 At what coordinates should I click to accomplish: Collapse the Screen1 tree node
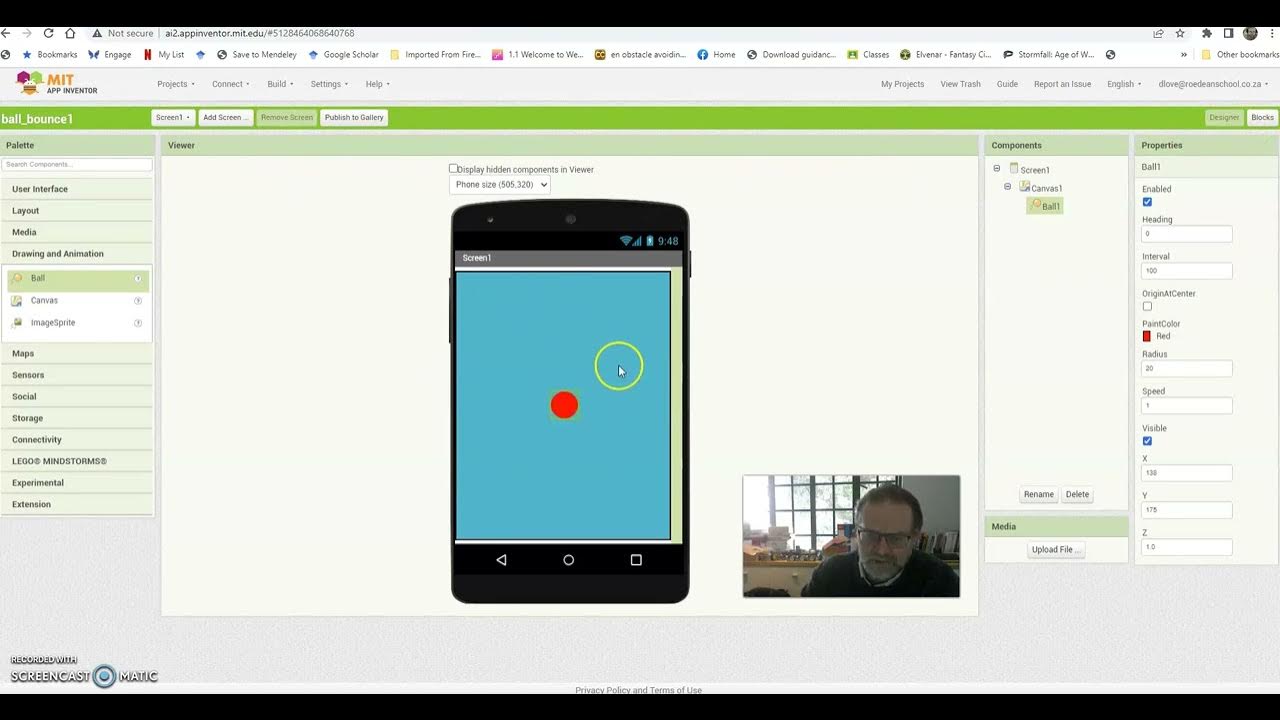[996, 169]
